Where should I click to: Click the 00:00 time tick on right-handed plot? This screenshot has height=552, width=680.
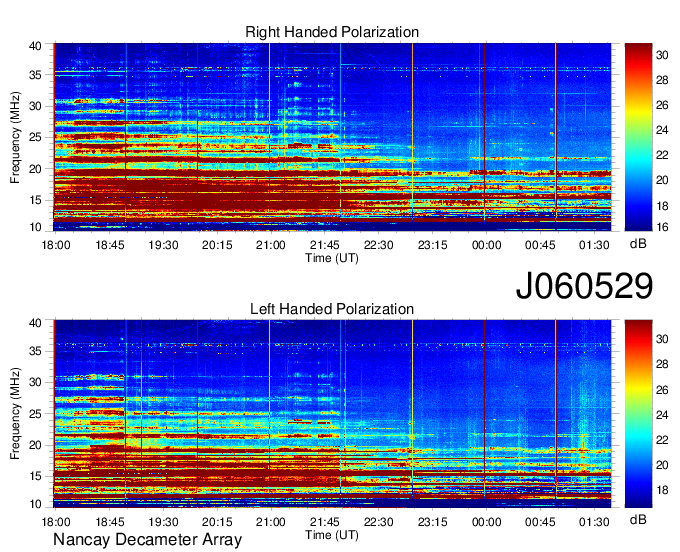tap(486, 245)
